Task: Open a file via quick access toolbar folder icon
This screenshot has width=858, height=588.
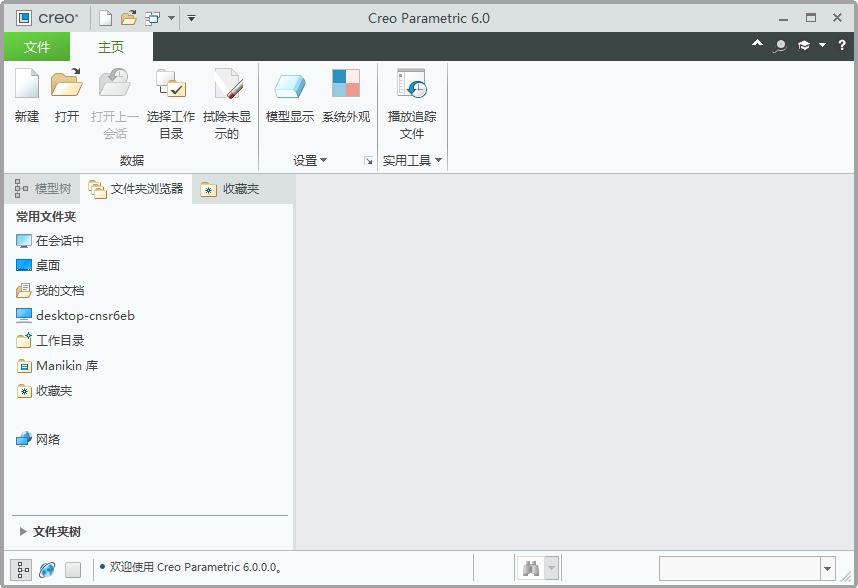Action: coord(130,17)
